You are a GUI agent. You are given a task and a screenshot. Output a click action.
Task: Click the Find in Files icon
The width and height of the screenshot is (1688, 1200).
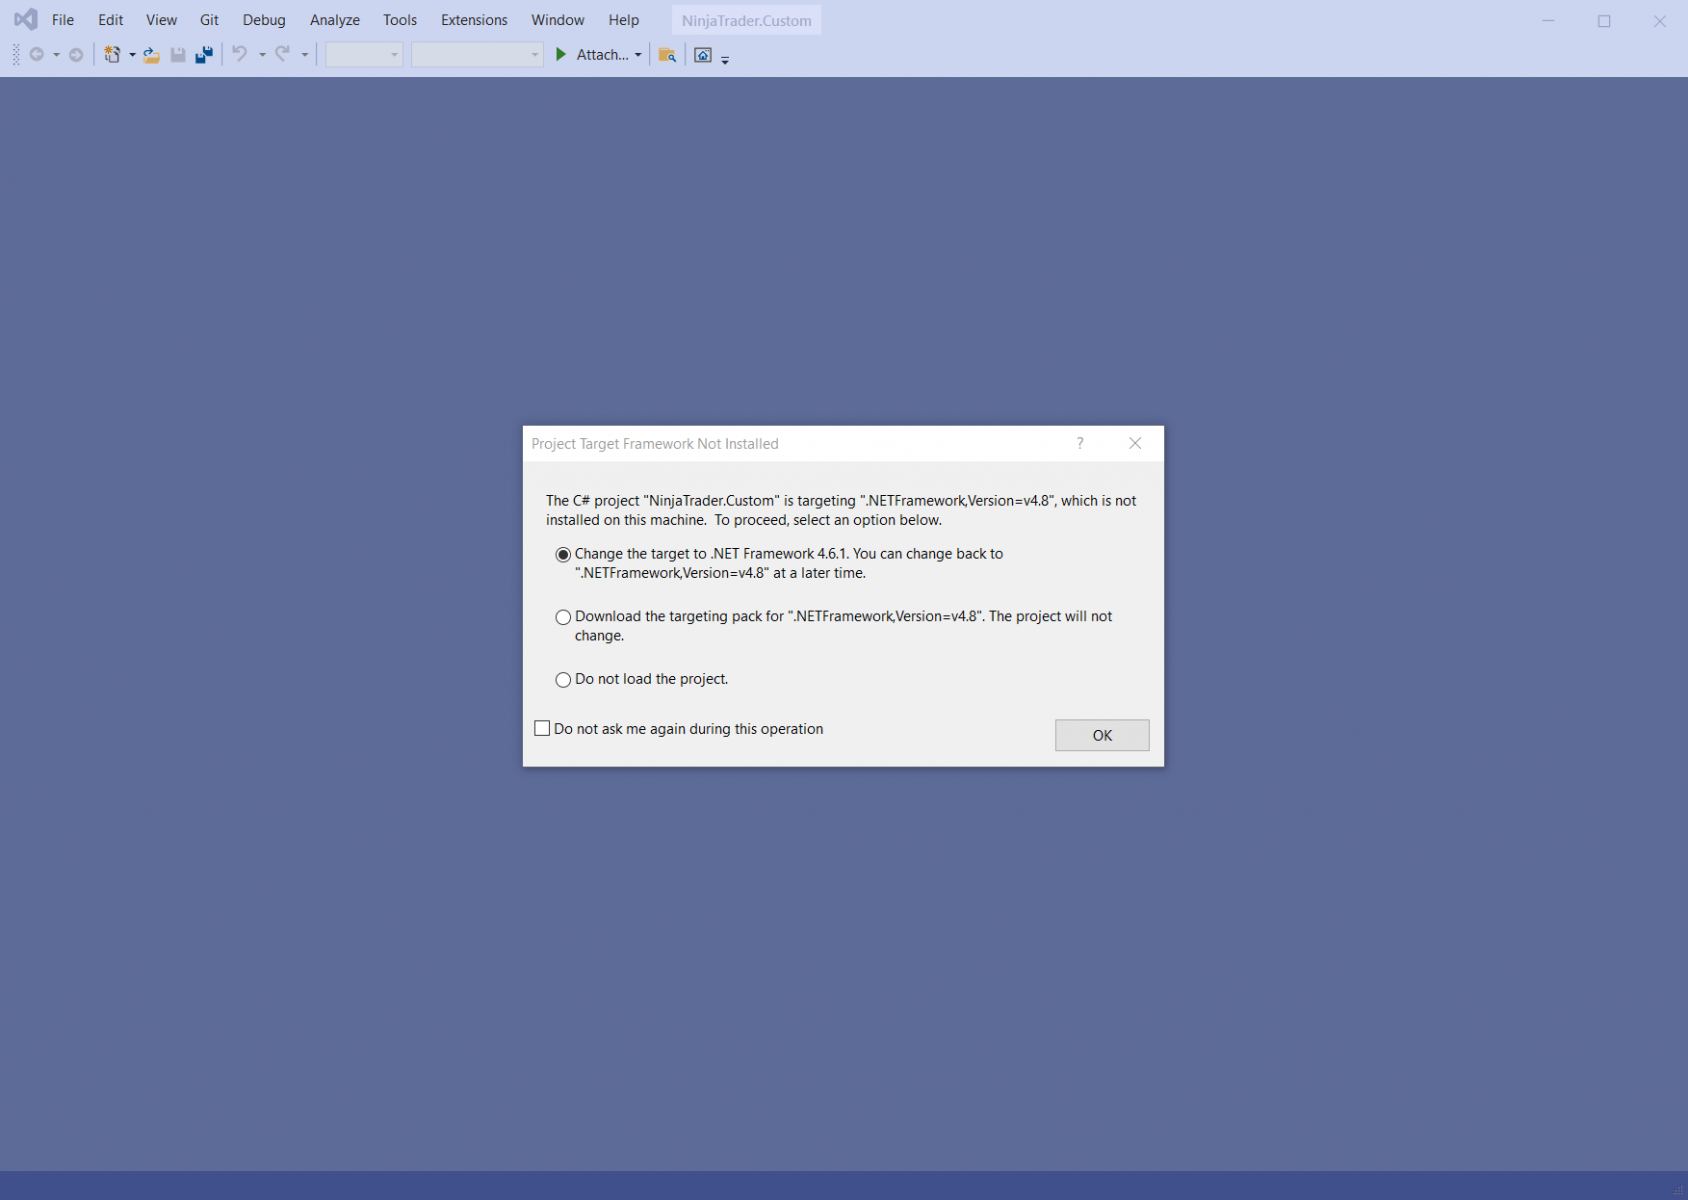tap(667, 55)
